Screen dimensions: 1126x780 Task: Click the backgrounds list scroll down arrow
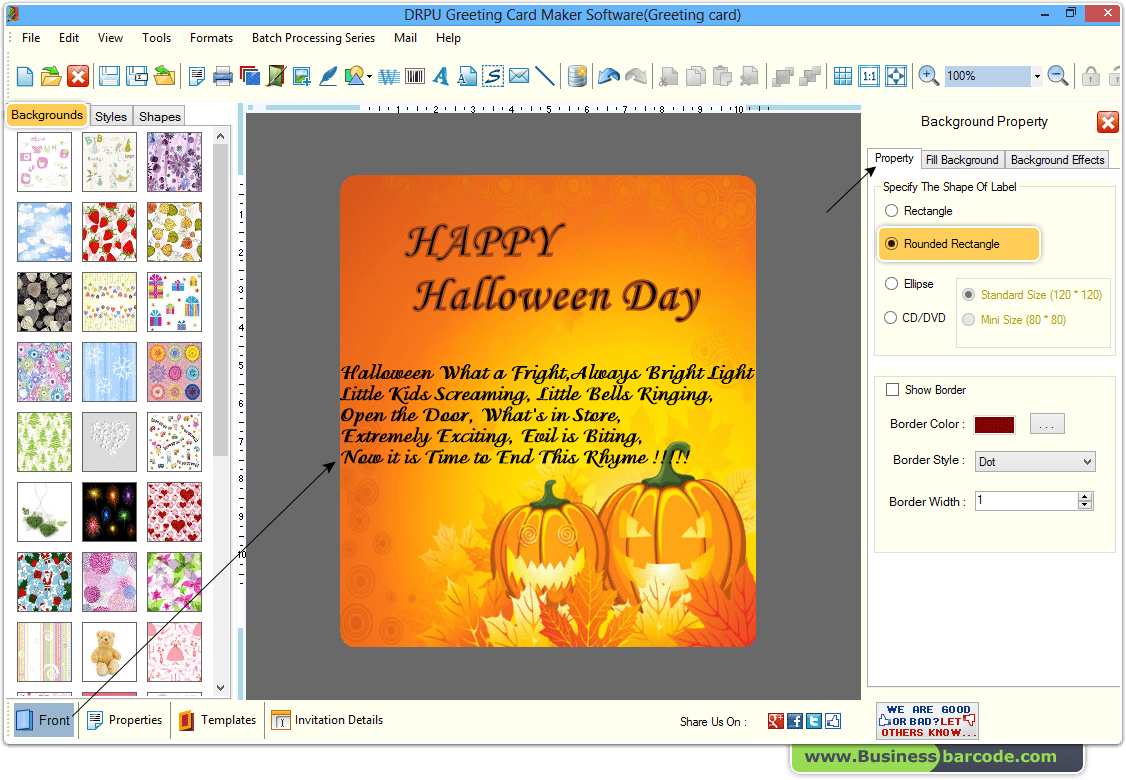coord(220,687)
